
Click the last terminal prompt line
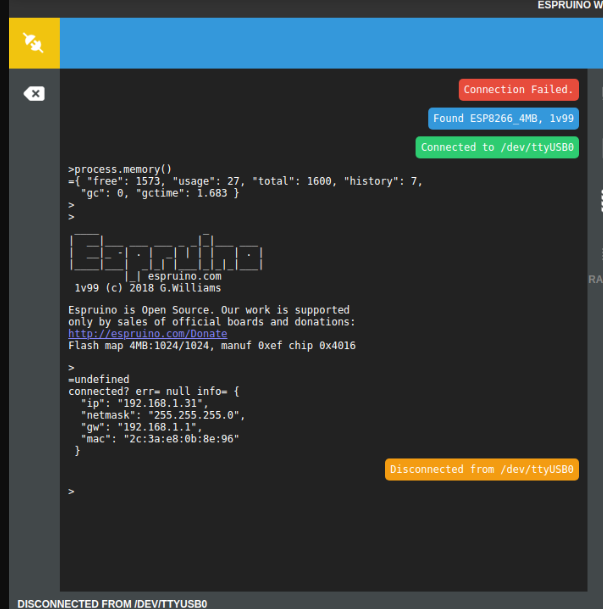71,492
